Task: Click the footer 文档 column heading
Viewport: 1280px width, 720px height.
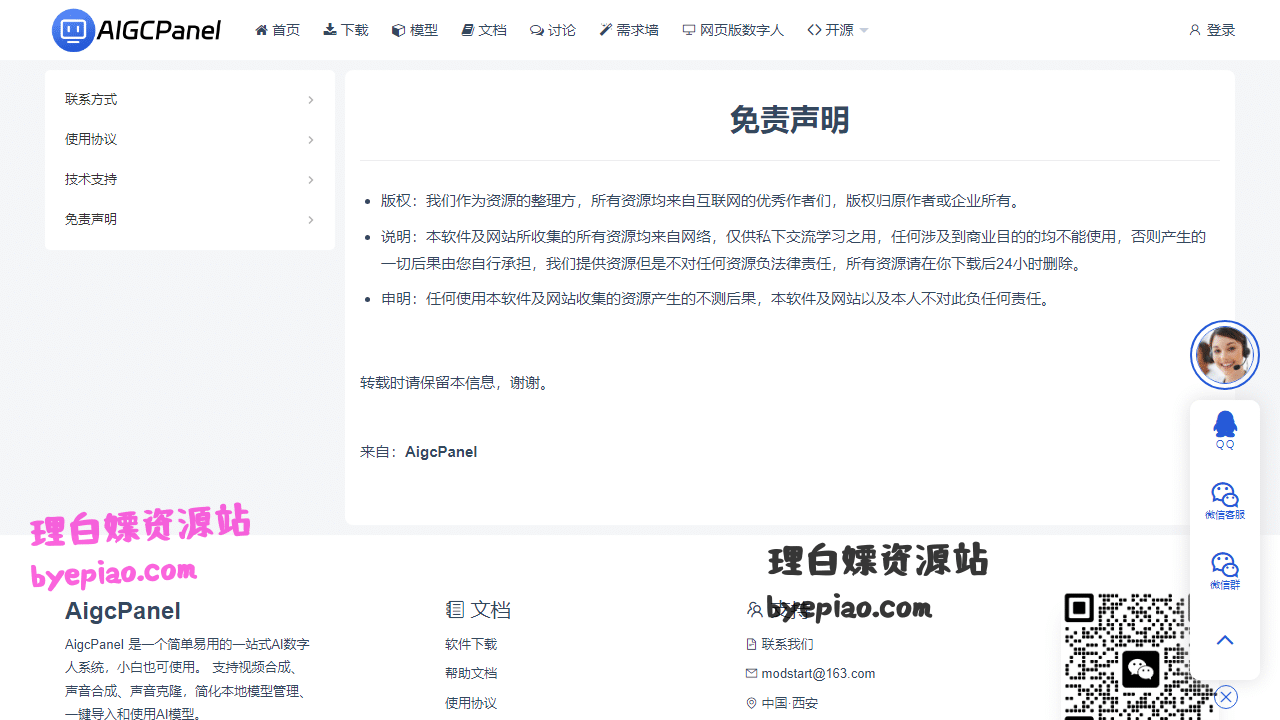Action: pos(478,609)
